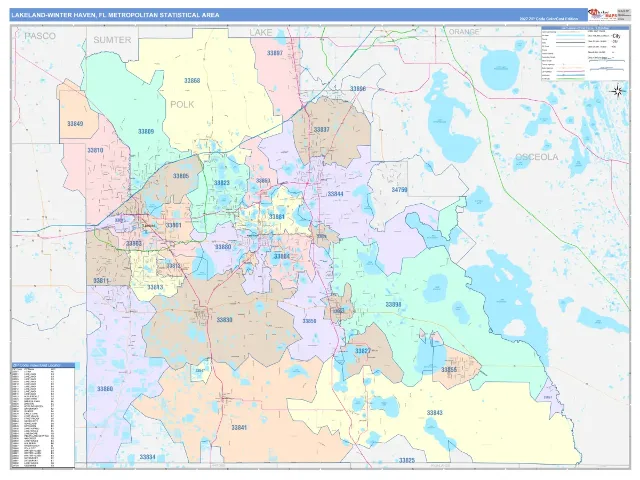Select ZIP code label 33810
The image size is (640, 480).
(x=95, y=150)
